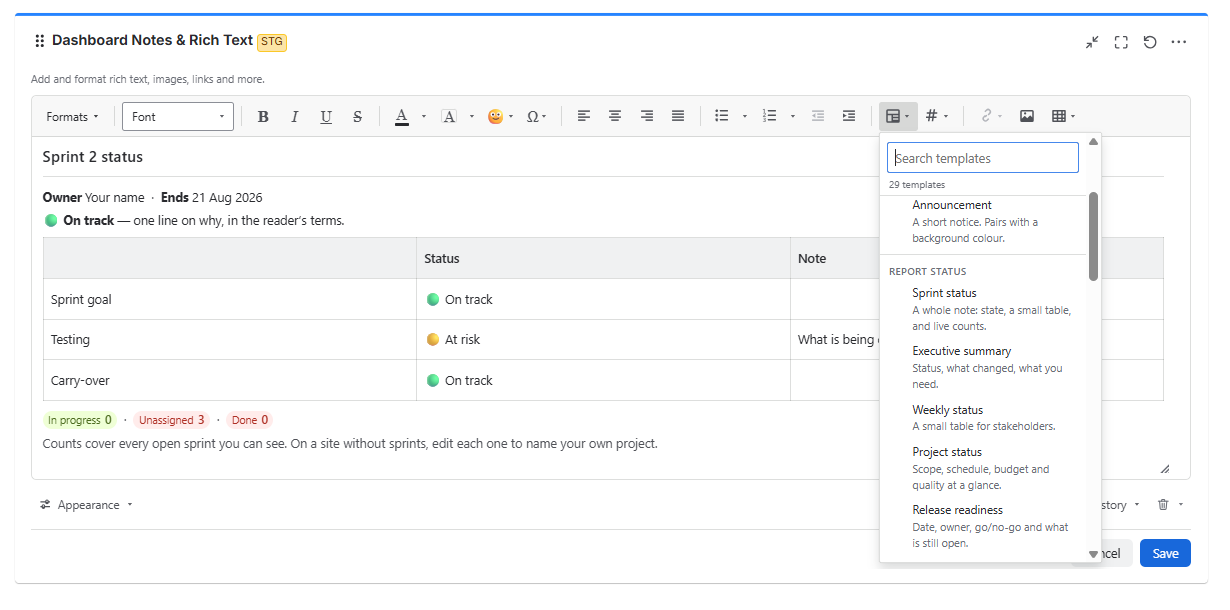Click the fullscreen expand icon
The height and width of the screenshot is (610, 1230).
click(x=1121, y=42)
